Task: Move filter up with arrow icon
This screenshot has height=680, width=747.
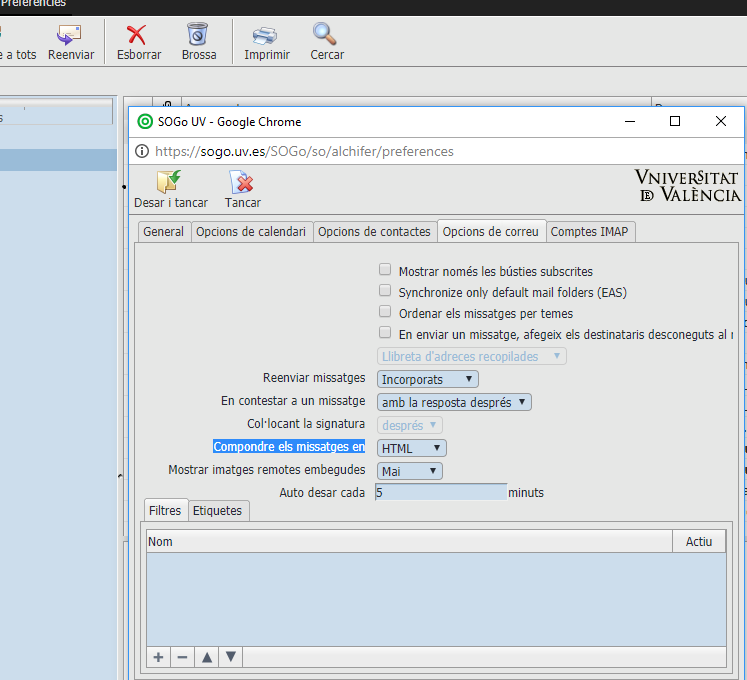Action: coord(207,657)
